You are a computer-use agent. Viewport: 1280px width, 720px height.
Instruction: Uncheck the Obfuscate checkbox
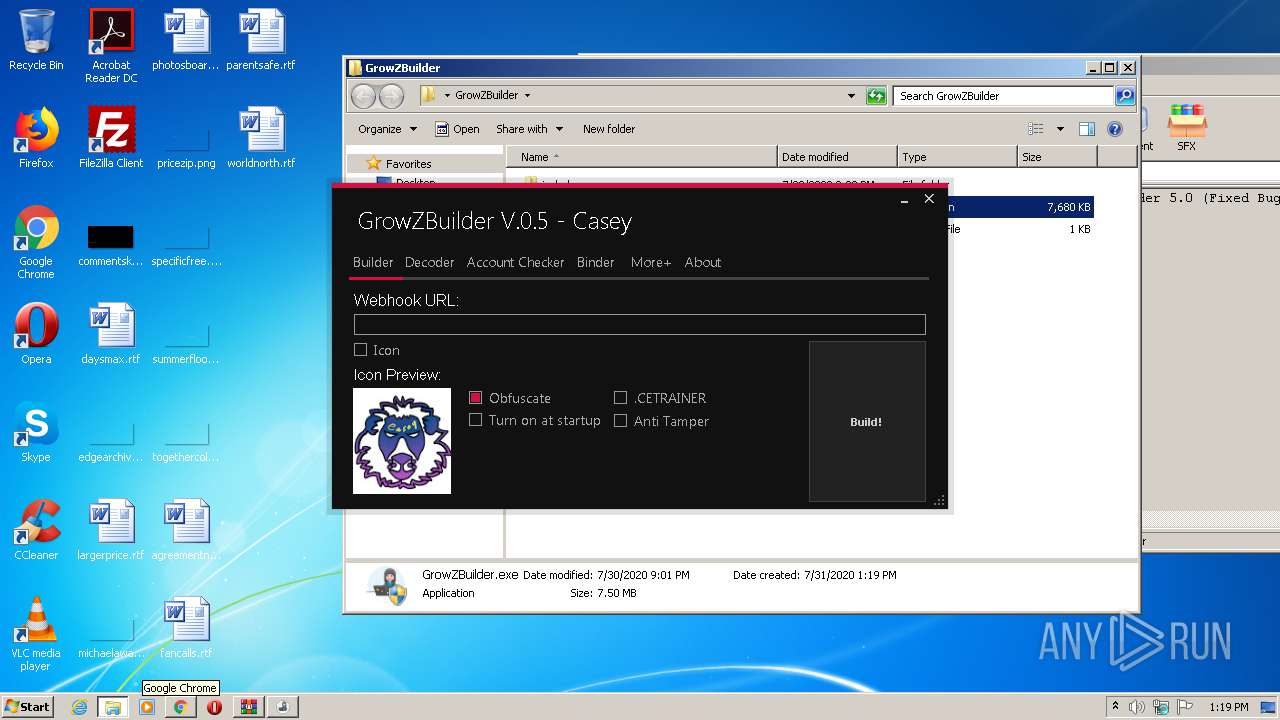[476, 398]
